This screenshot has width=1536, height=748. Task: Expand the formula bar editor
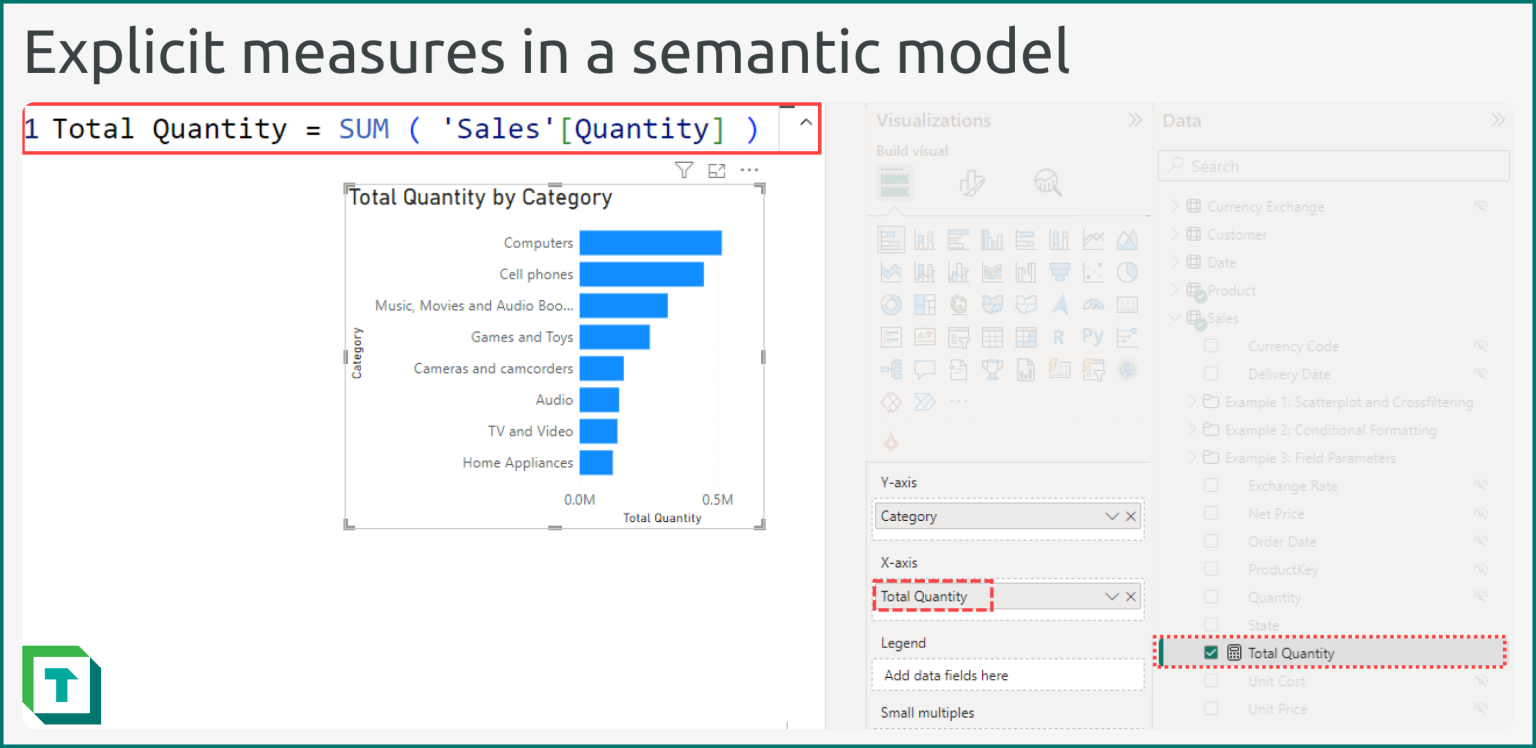tap(804, 122)
